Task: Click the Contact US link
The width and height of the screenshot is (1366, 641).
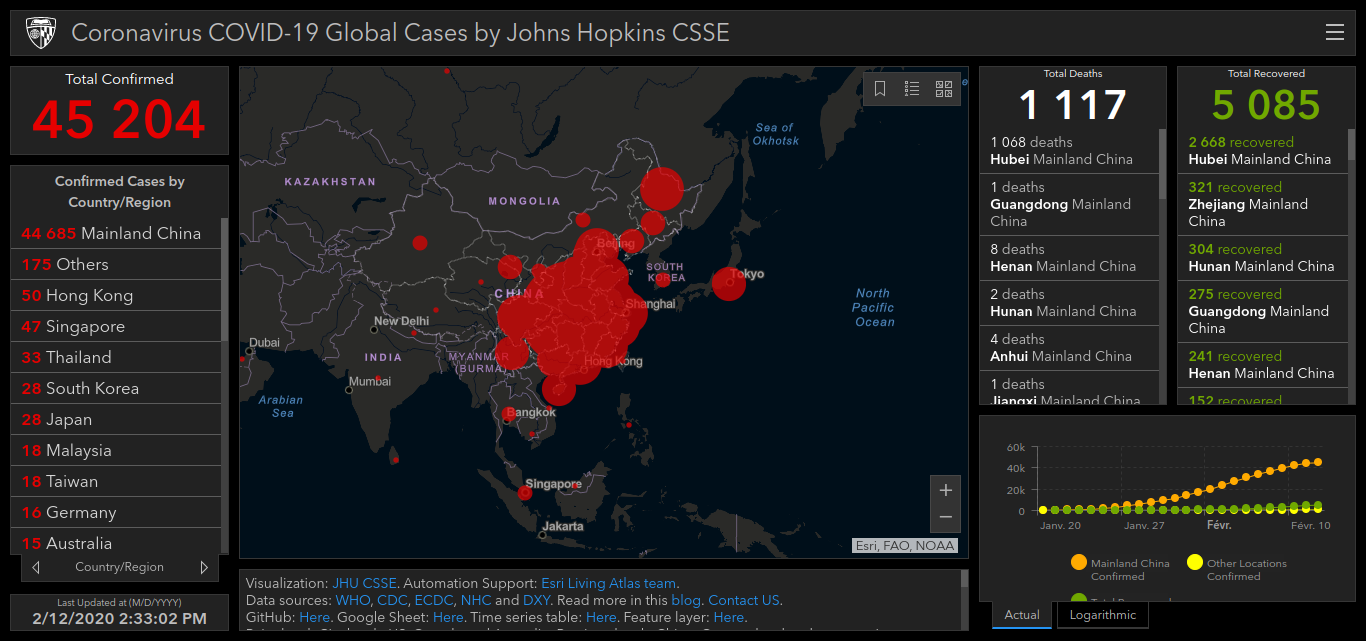Action: (743, 600)
